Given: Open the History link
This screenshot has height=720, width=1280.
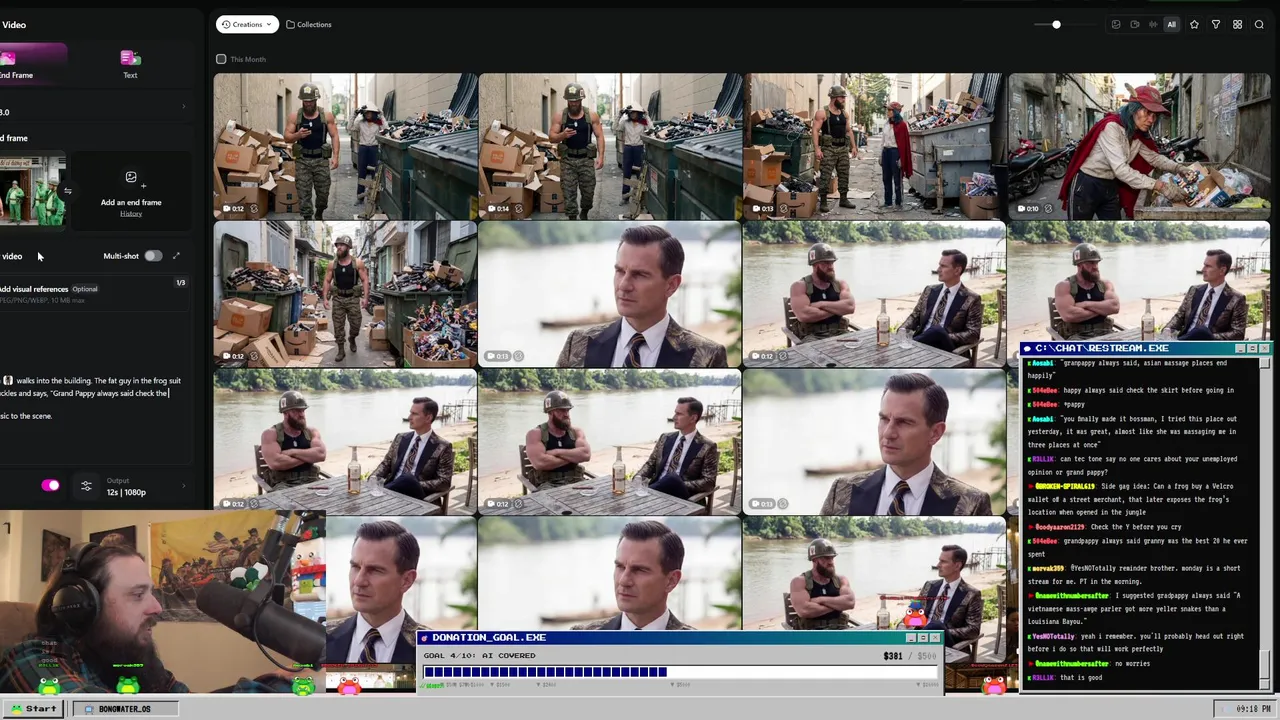Looking at the screenshot, I should point(131,213).
